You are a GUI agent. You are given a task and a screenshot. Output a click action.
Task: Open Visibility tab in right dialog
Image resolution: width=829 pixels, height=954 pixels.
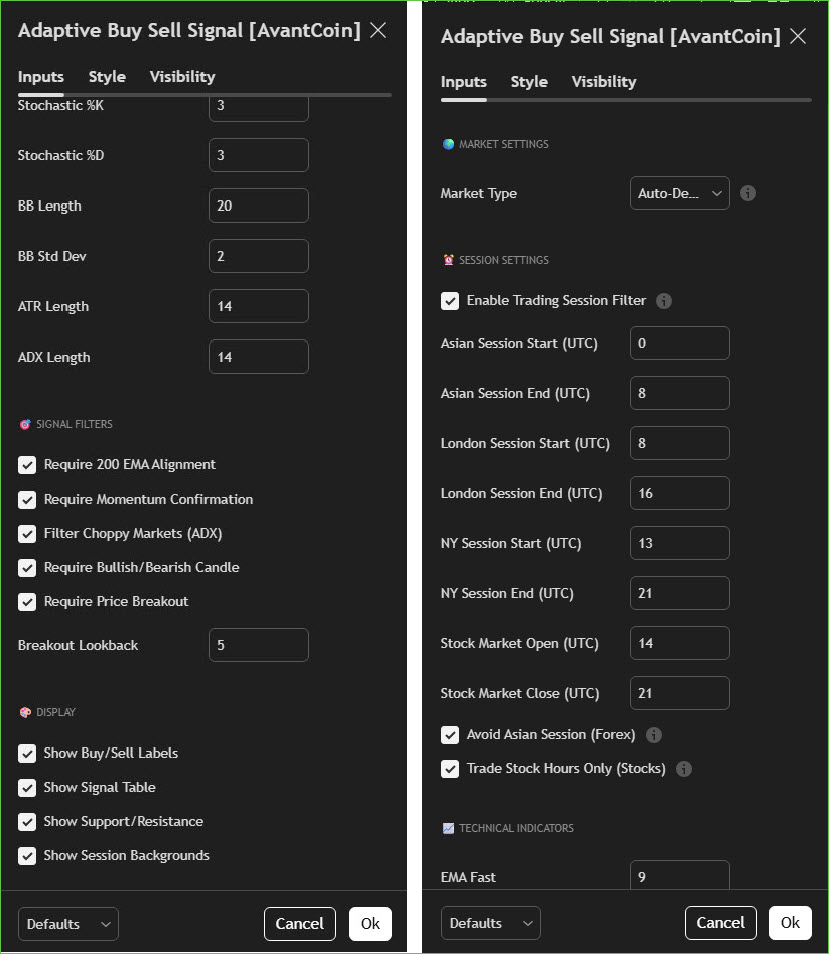tap(603, 82)
